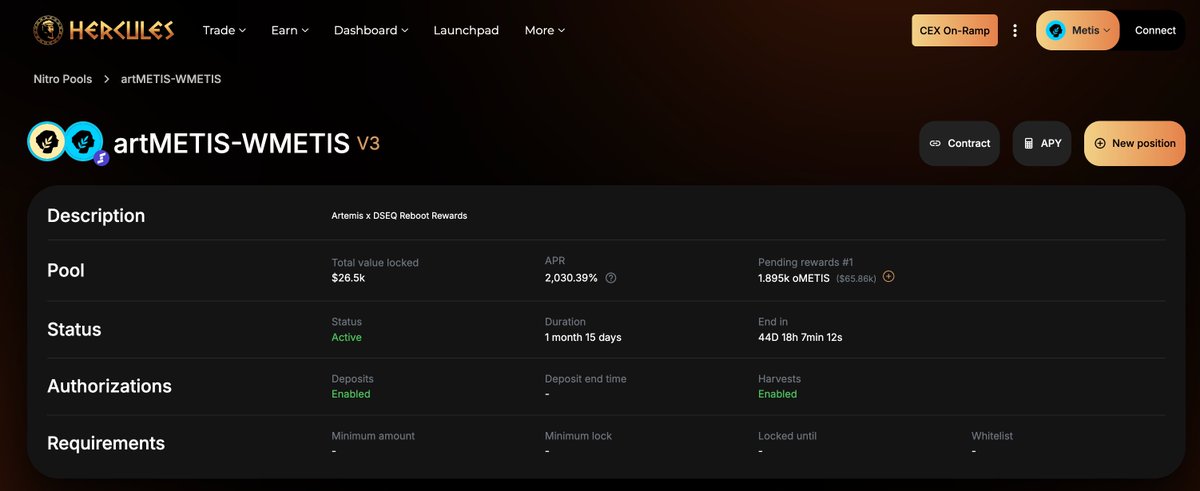The image size is (1200, 491).
Task: Open the APY calculator
Action: click(1042, 143)
